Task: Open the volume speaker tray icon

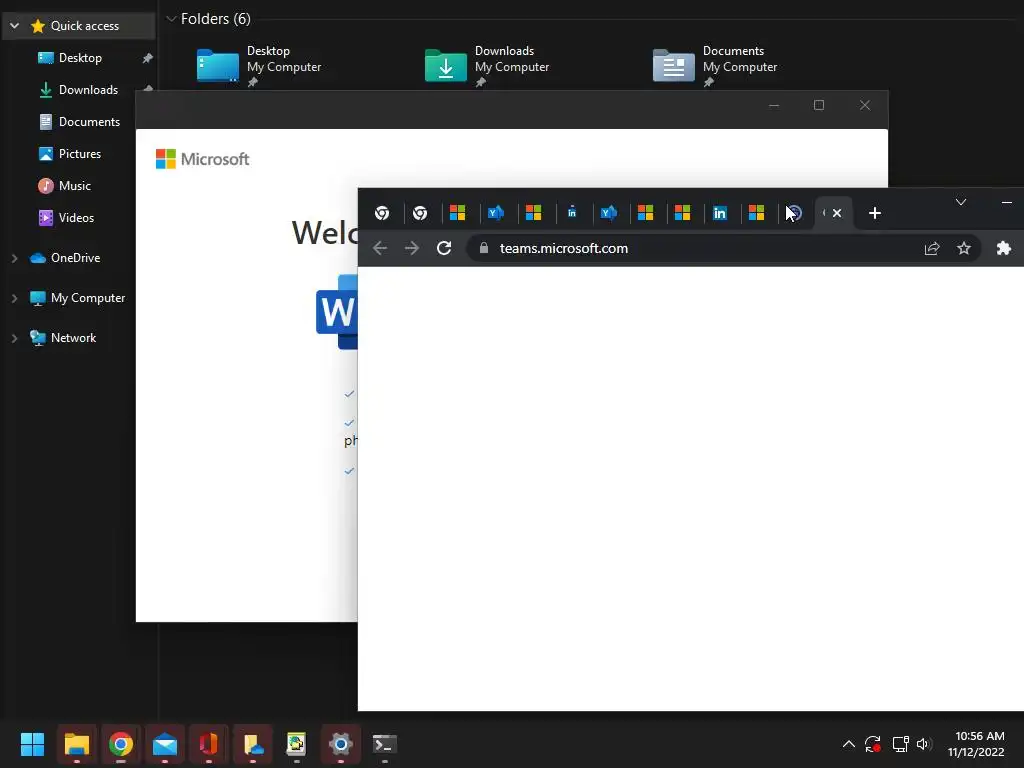Action: coord(923,744)
